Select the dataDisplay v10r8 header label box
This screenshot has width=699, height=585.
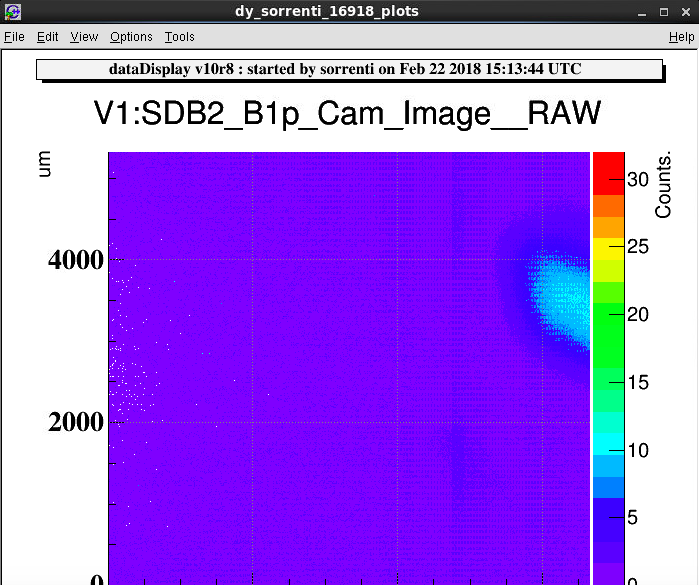pos(350,70)
